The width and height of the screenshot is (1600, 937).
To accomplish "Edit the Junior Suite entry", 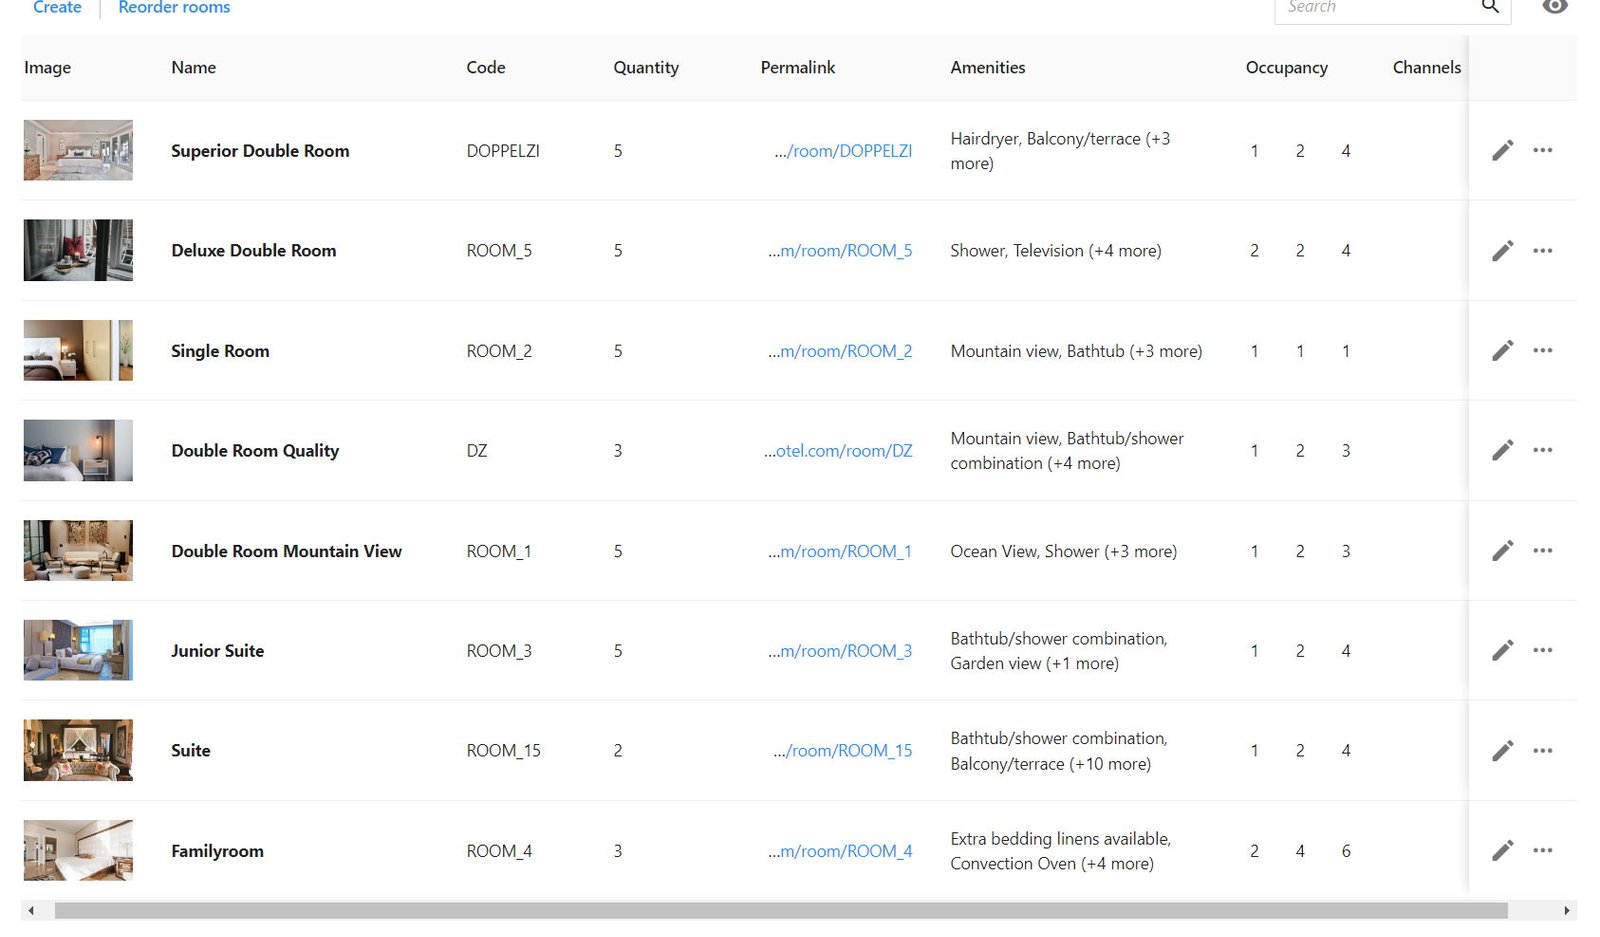I will coord(1502,650).
